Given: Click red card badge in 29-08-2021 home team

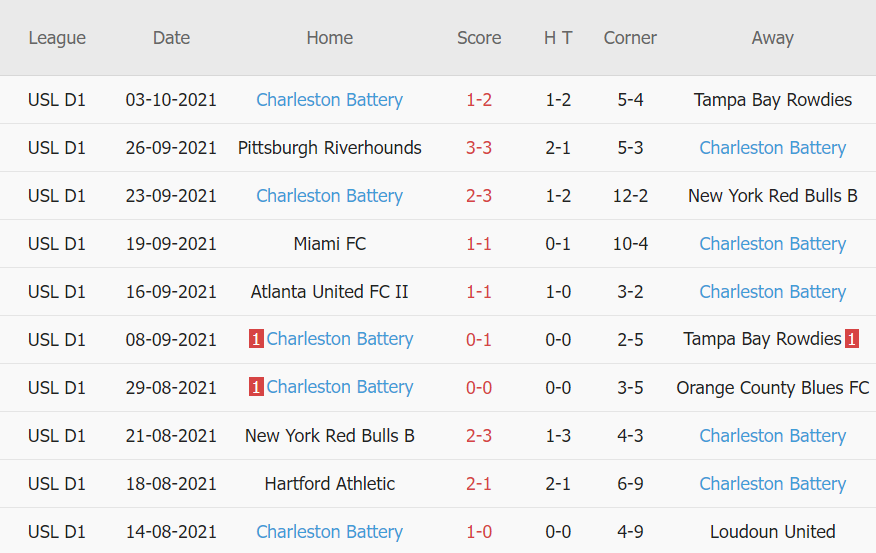Looking at the screenshot, I should [256, 388].
